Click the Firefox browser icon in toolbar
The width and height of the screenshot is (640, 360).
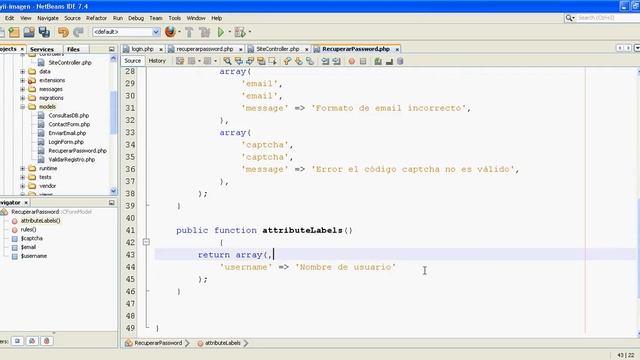click(x=170, y=31)
